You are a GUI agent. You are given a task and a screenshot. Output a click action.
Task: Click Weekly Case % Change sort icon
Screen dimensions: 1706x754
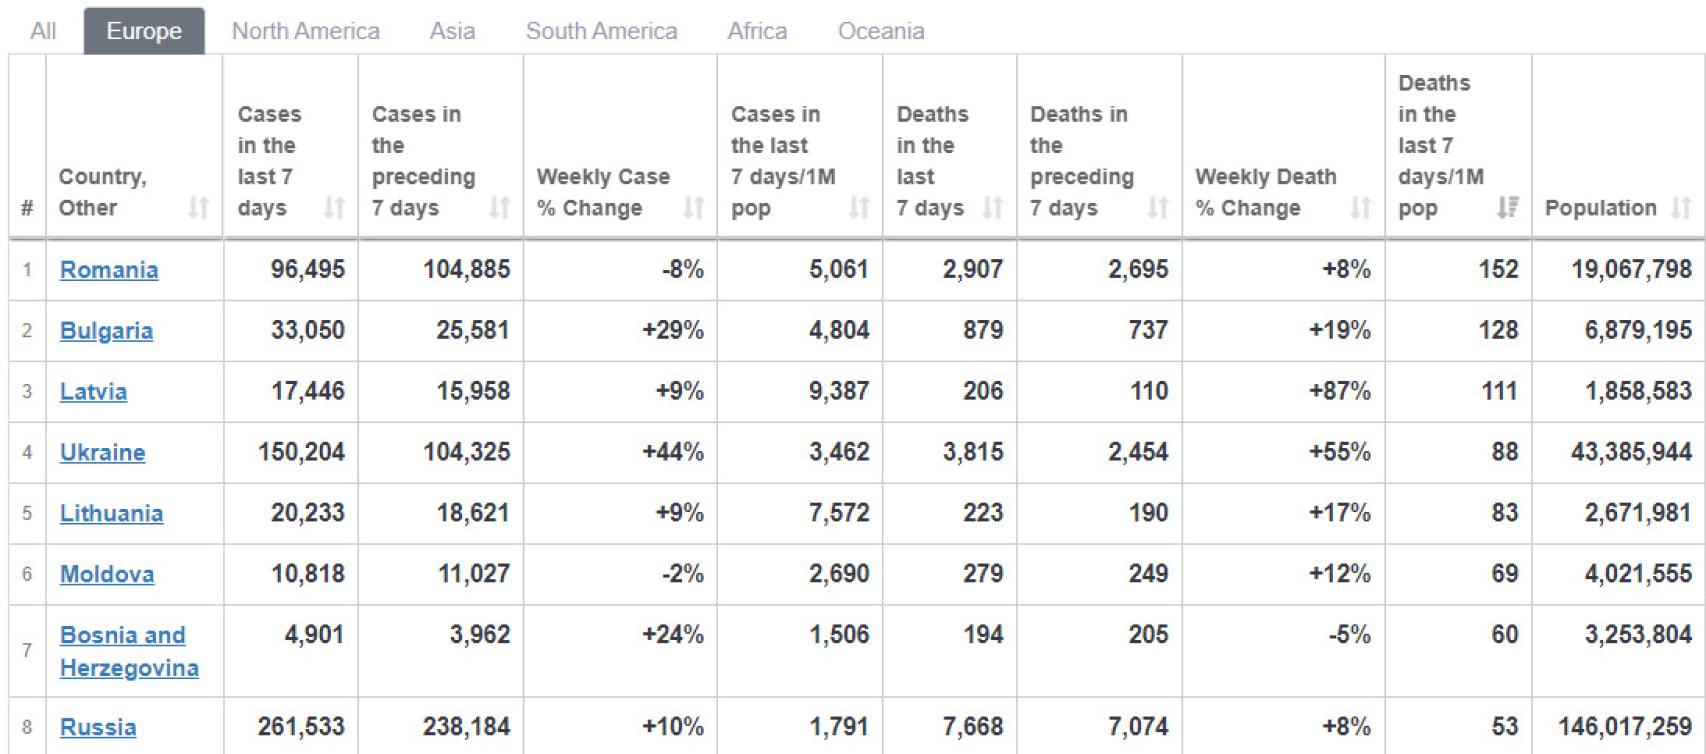pos(693,208)
